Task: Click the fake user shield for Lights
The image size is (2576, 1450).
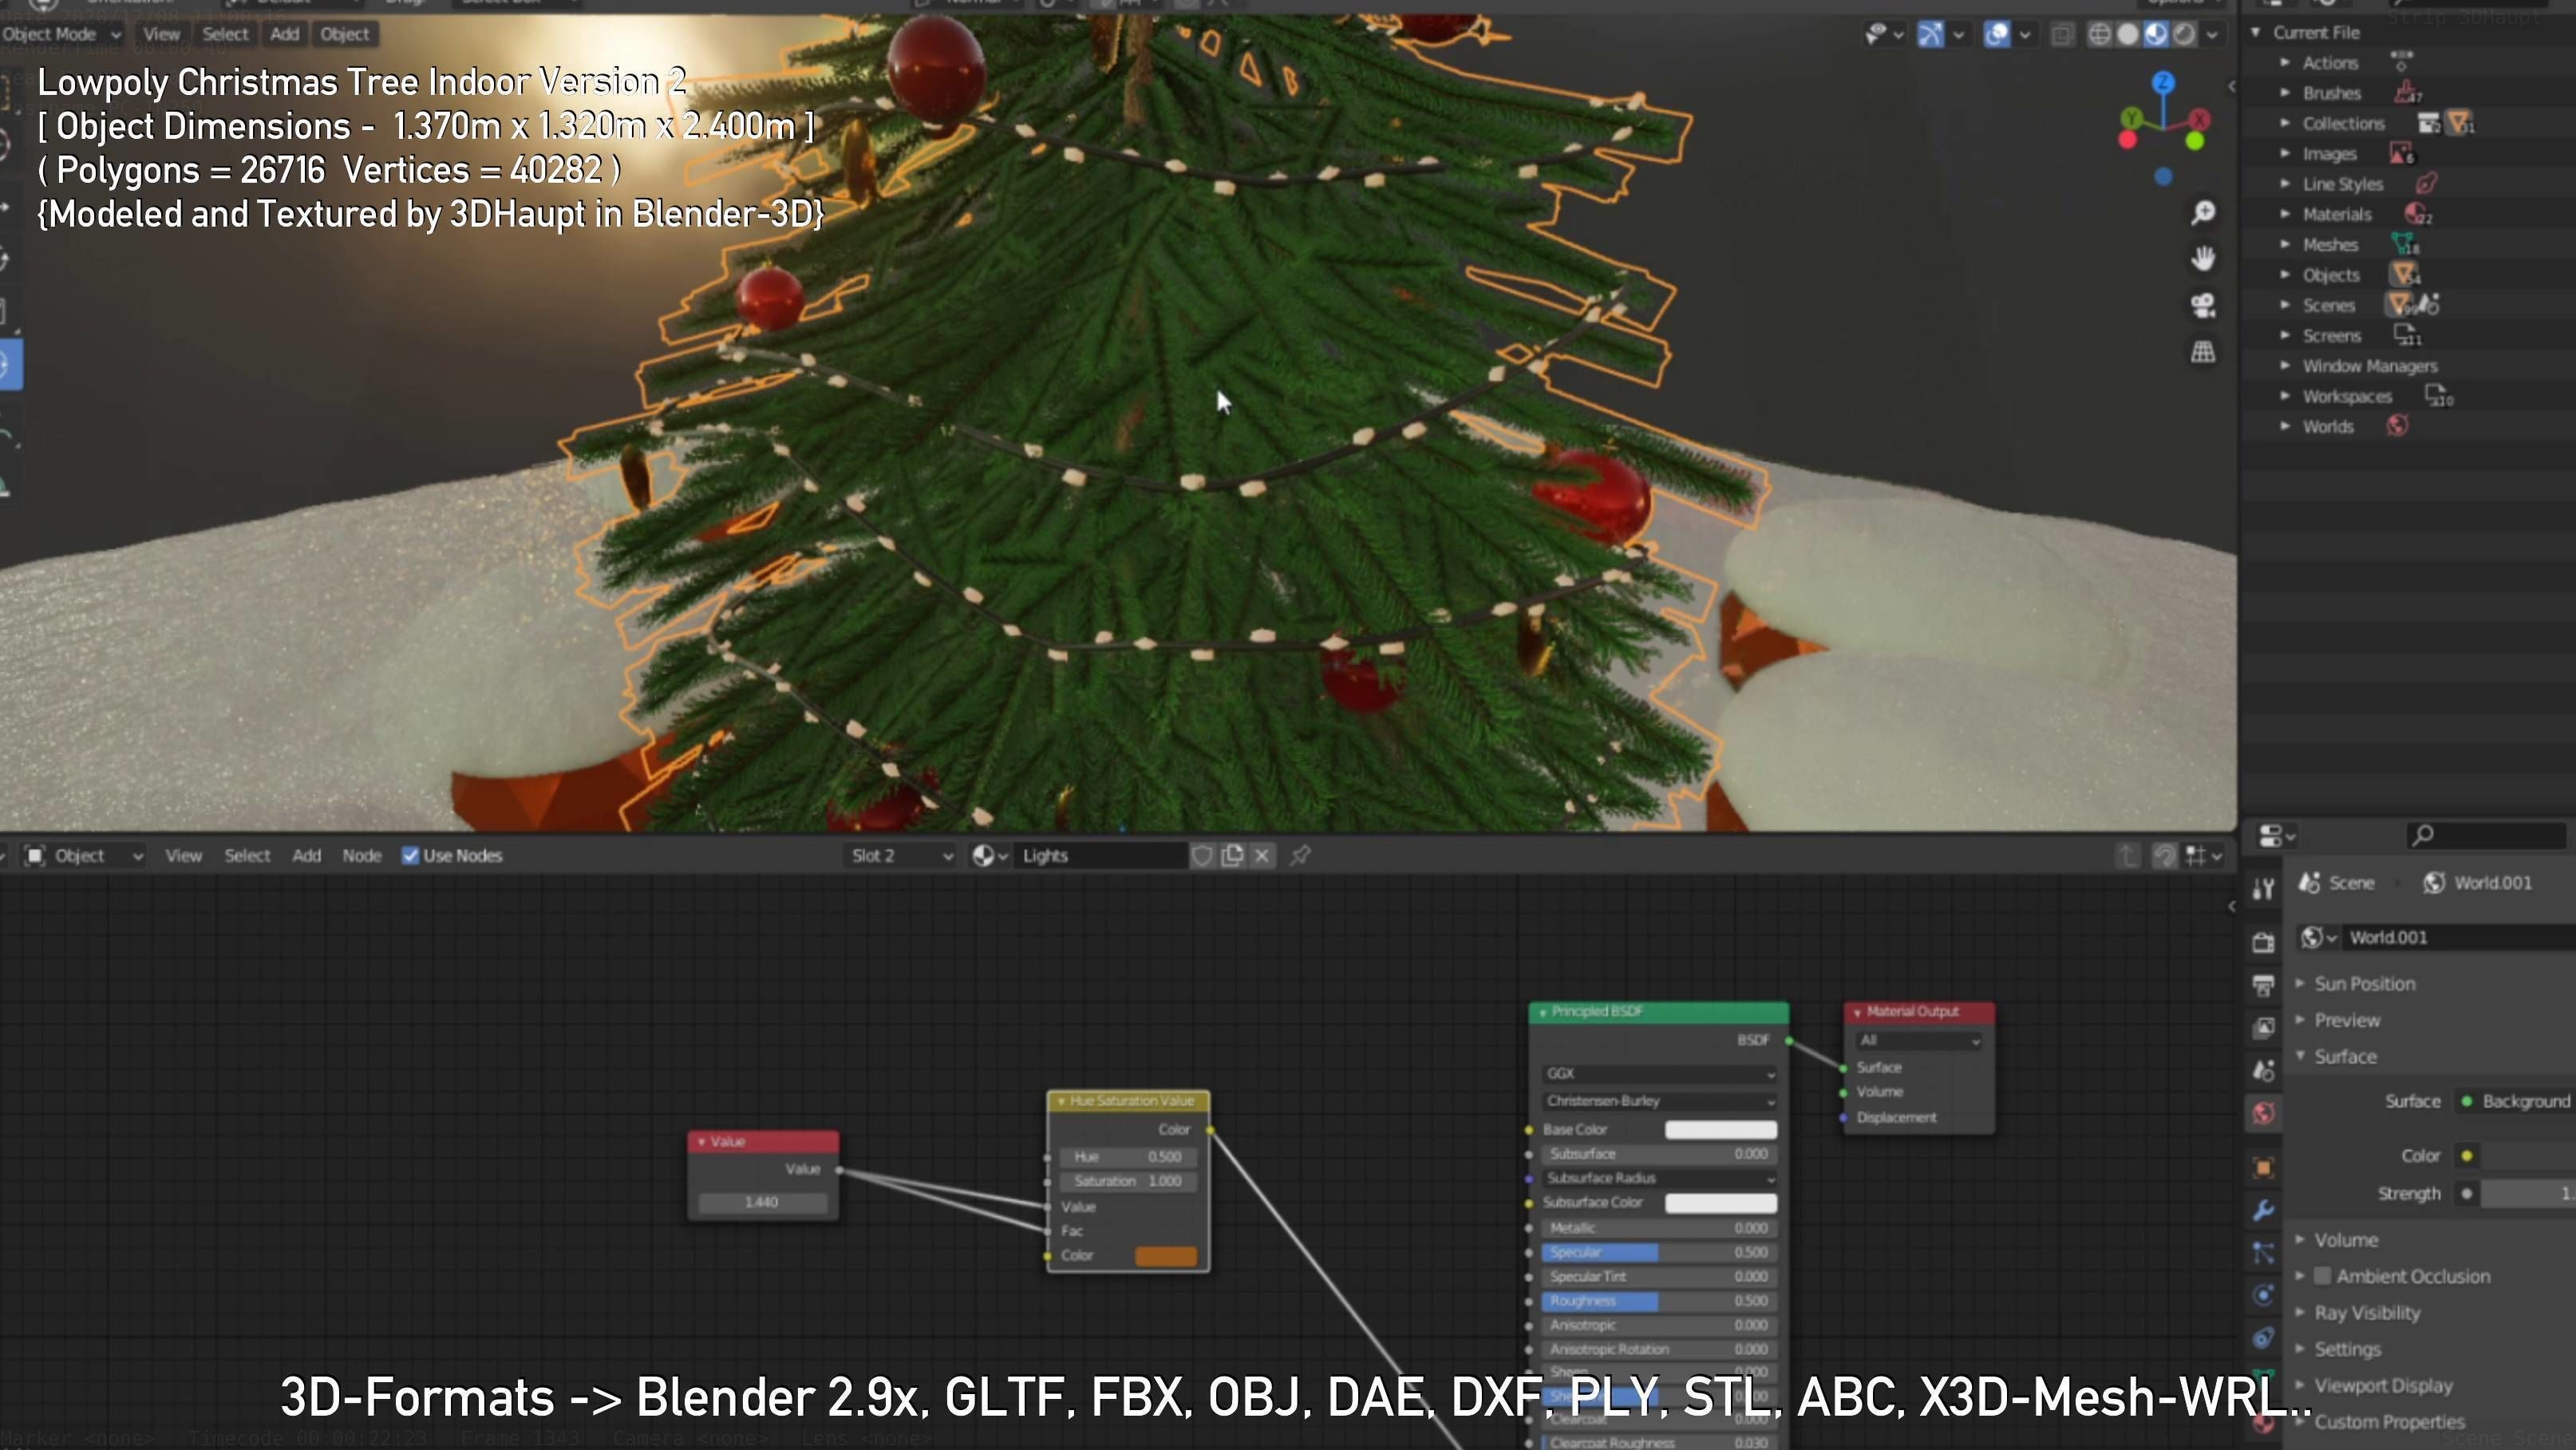Action: (x=1203, y=856)
